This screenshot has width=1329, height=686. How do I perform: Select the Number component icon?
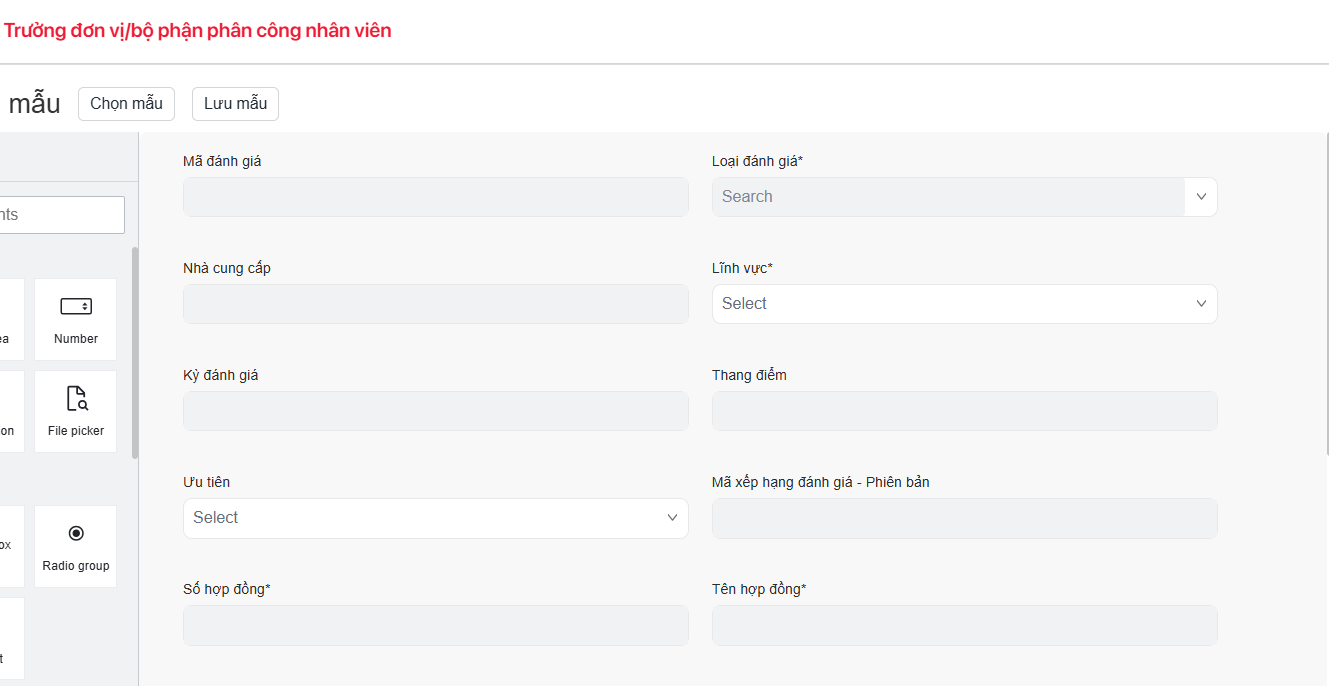[x=76, y=319]
